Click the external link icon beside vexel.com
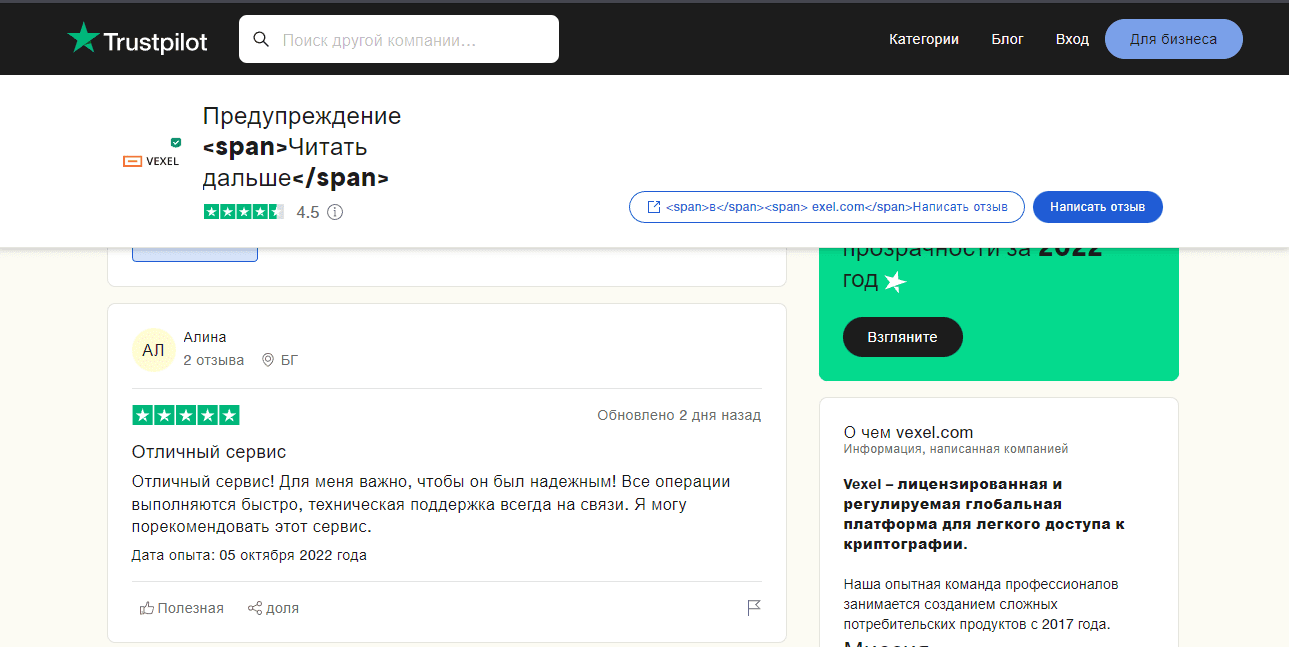Image resolution: width=1289 pixels, height=647 pixels. click(x=652, y=207)
